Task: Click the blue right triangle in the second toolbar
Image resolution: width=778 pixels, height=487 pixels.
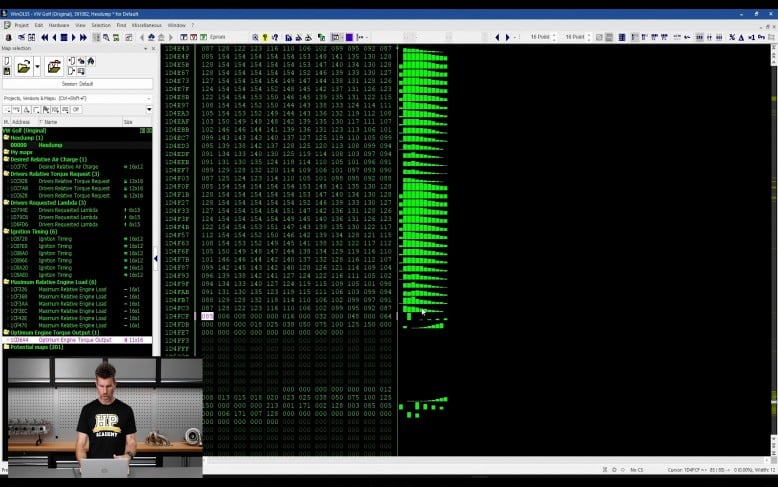Action: point(507,37)
